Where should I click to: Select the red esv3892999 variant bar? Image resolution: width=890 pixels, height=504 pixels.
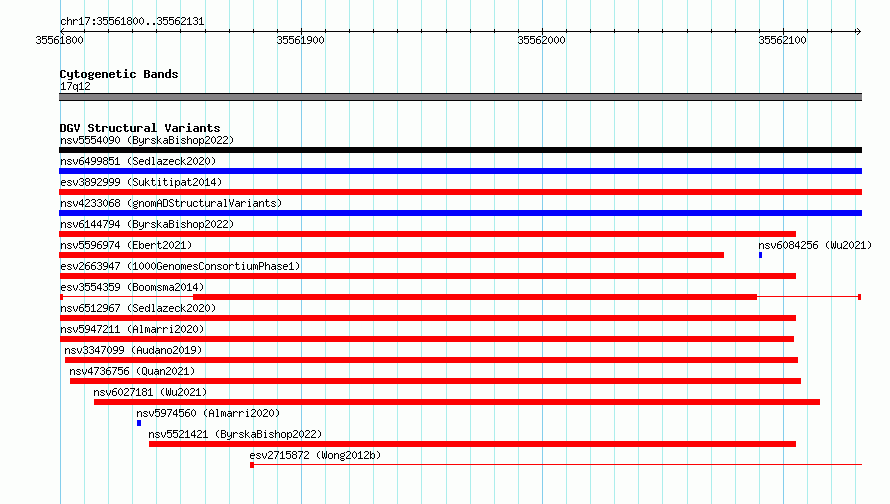(x=460, y=192)
